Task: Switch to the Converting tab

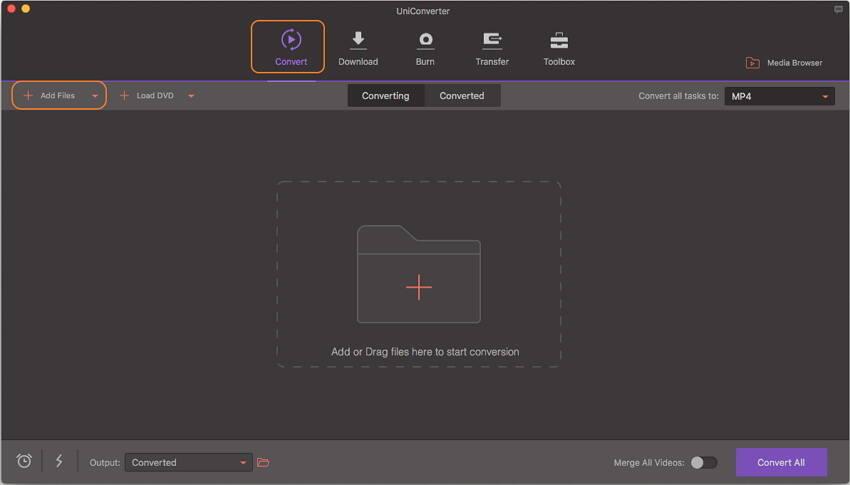Action: [385, 96]
